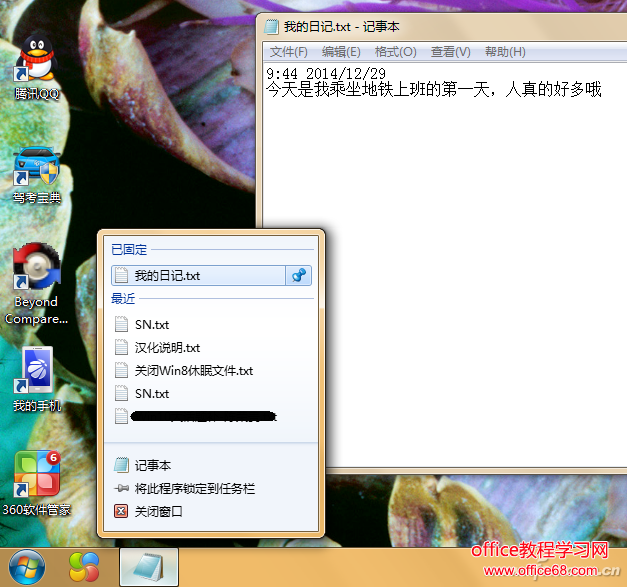Click the pin icon beside 将此程序锁定到任务栏
627x587 pixels.
coord(121,488)
